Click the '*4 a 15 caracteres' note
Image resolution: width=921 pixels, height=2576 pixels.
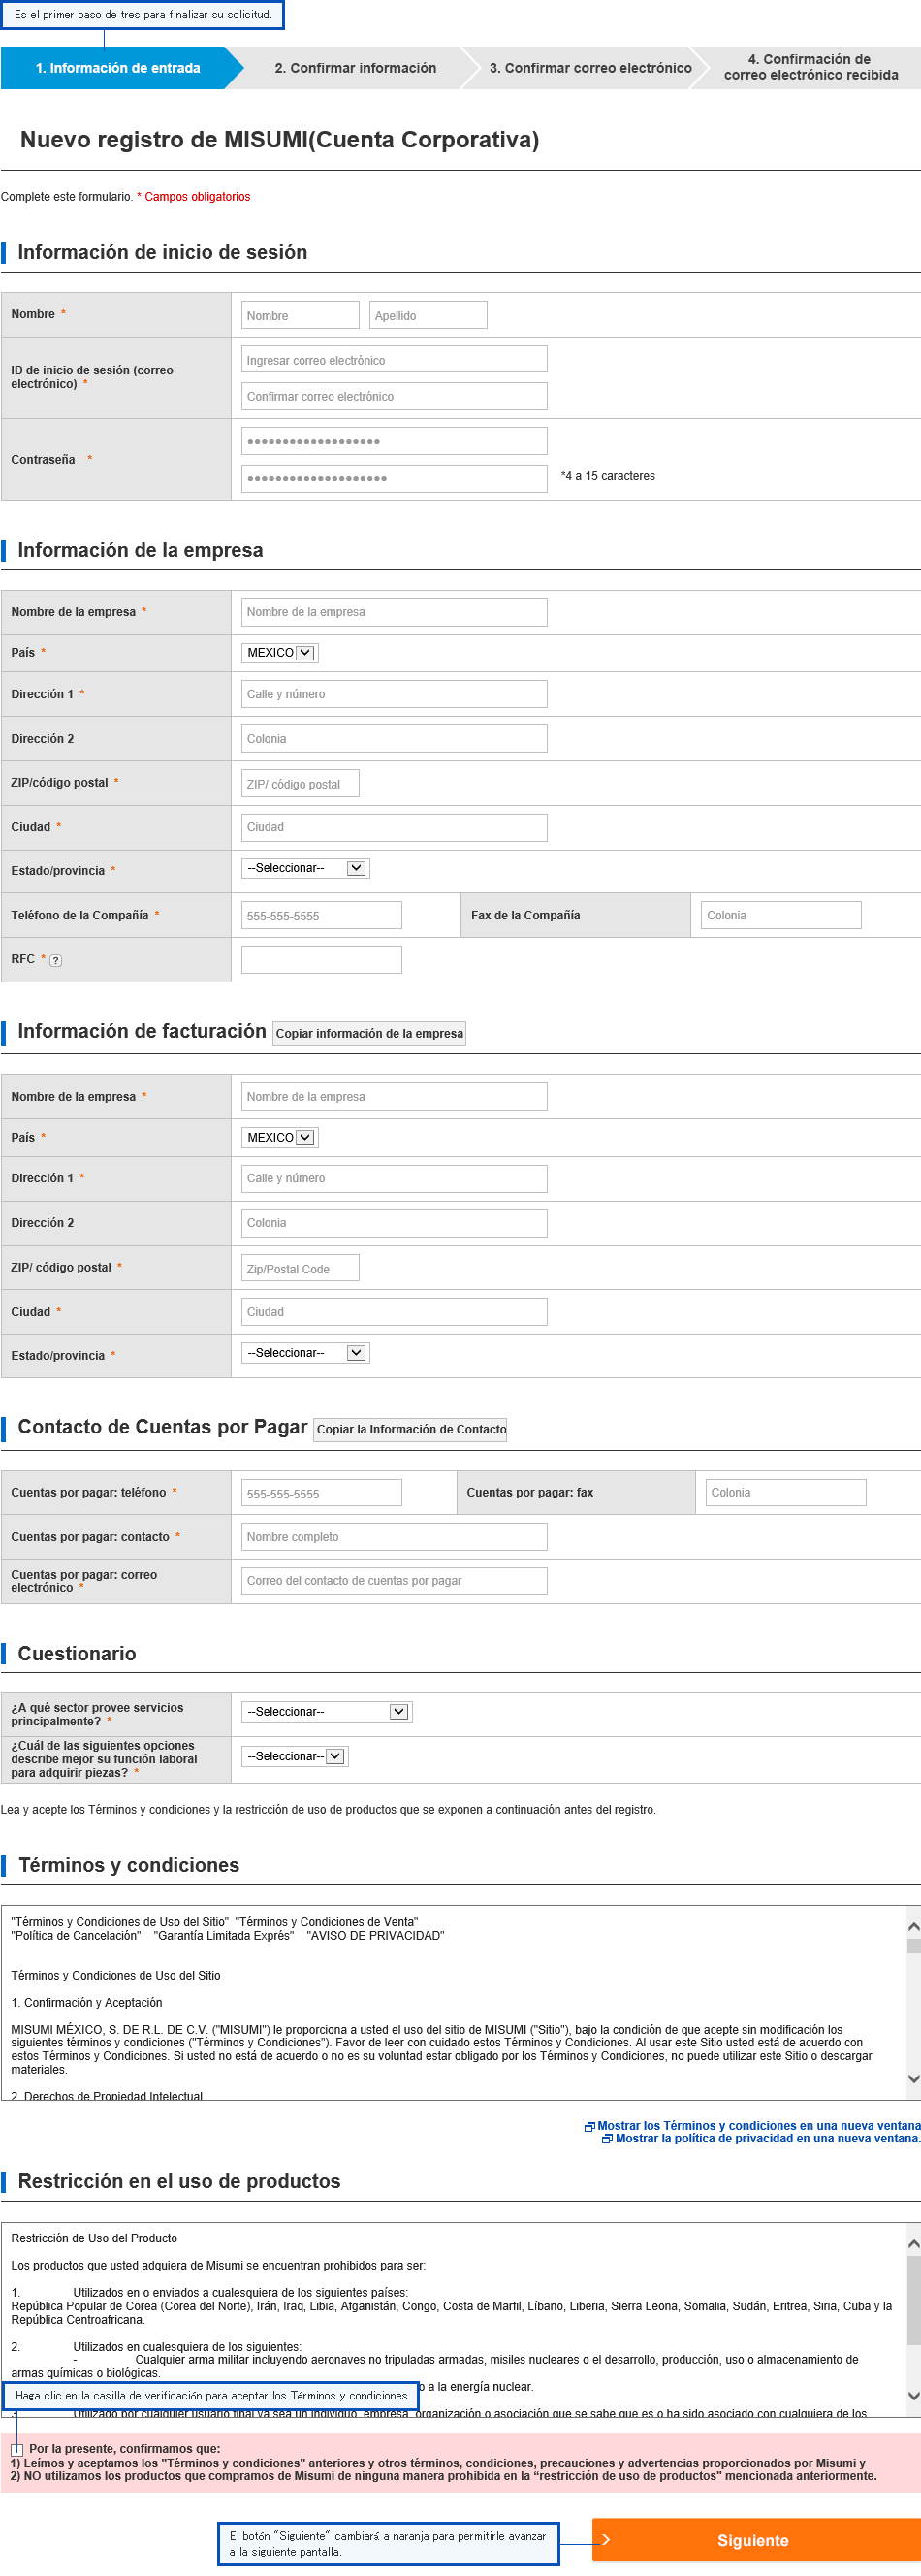point(608,476)
